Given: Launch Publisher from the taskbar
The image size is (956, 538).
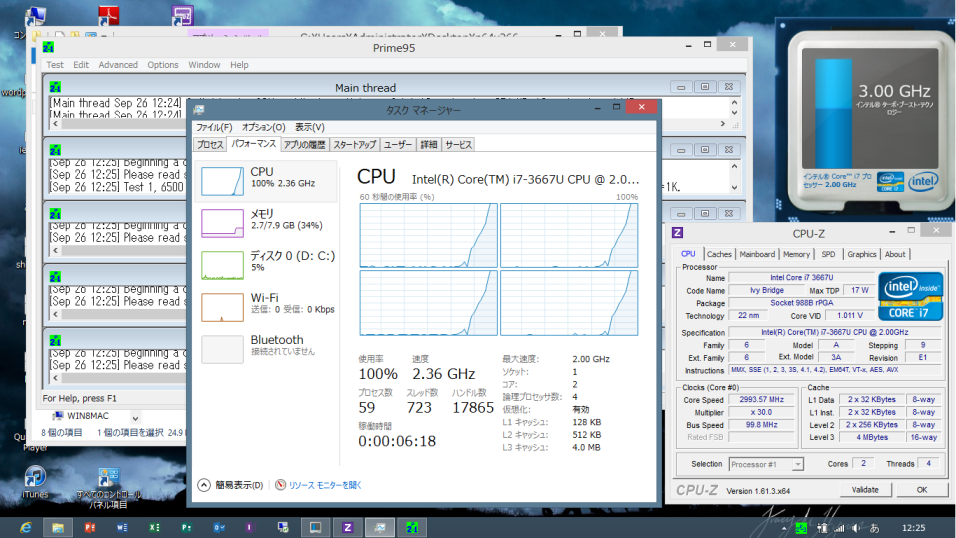Looking at the screenshot, I should pos(187,528).
